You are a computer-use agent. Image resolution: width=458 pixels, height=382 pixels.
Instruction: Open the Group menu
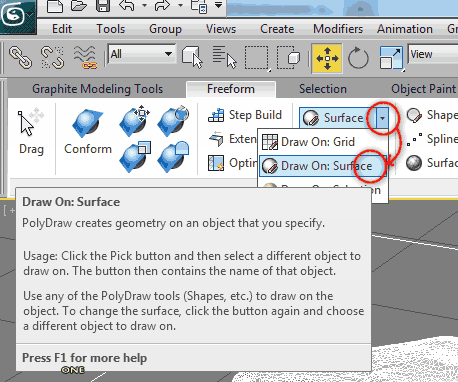click(x=165, y=29)
